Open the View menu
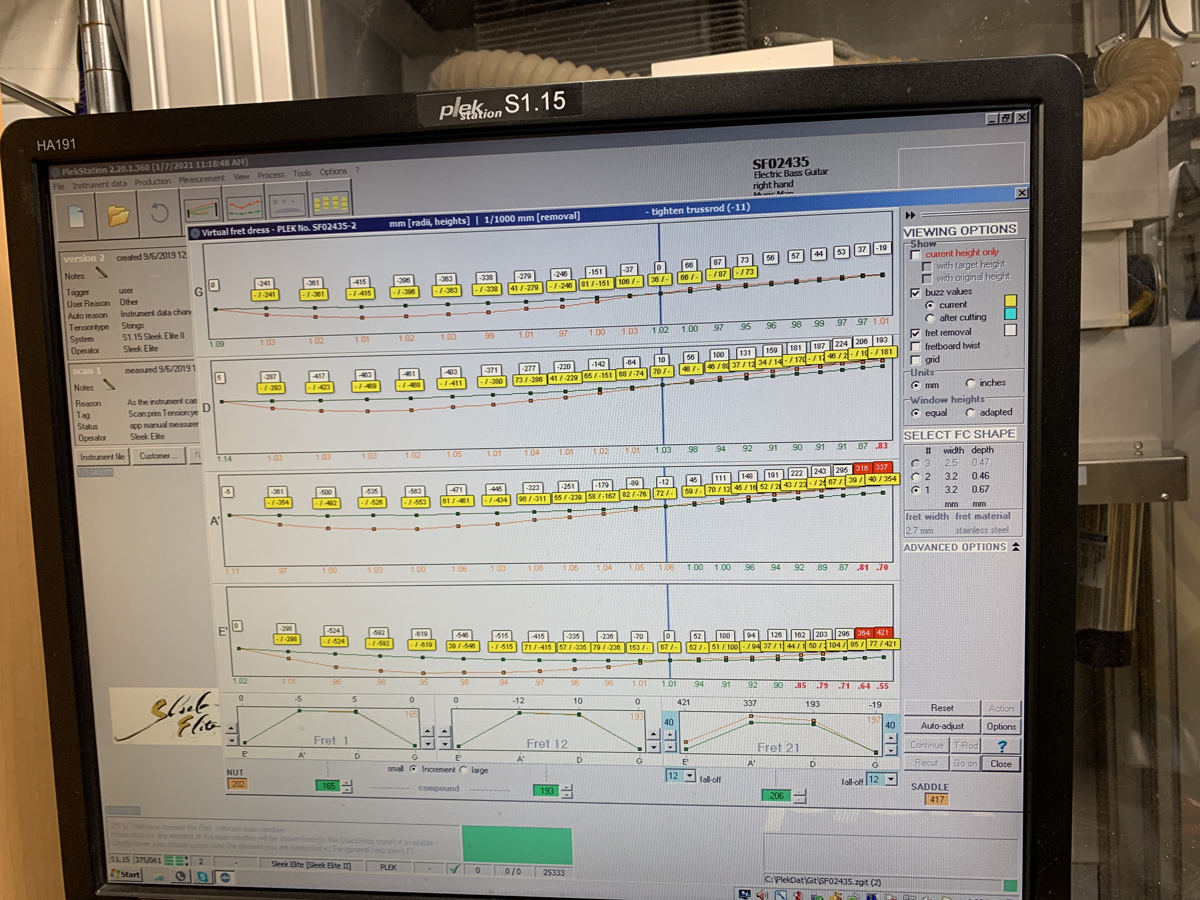 [x=242, y=177]
